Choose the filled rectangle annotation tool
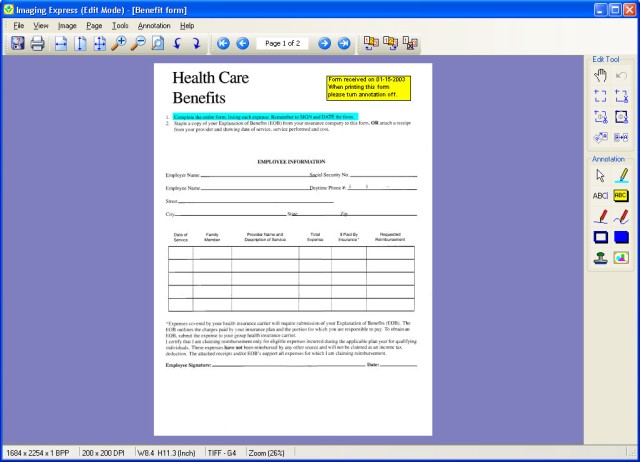This screenshot has height=462, width=640. coord(621,237)
